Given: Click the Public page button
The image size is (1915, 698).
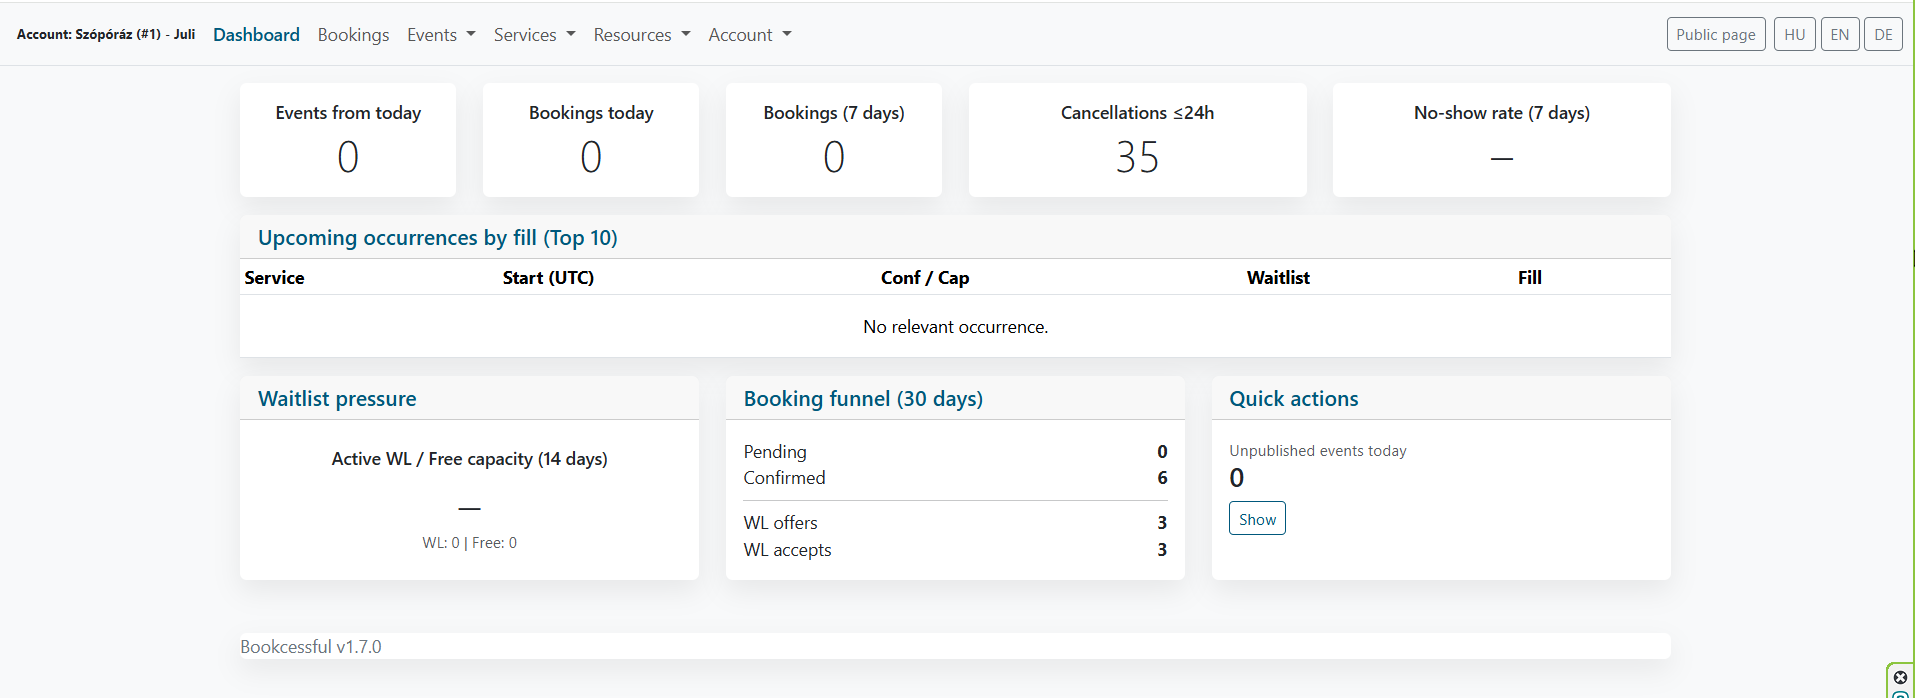Looking at the screenshot, I should pyautogui.click(x=1715, y=35).
